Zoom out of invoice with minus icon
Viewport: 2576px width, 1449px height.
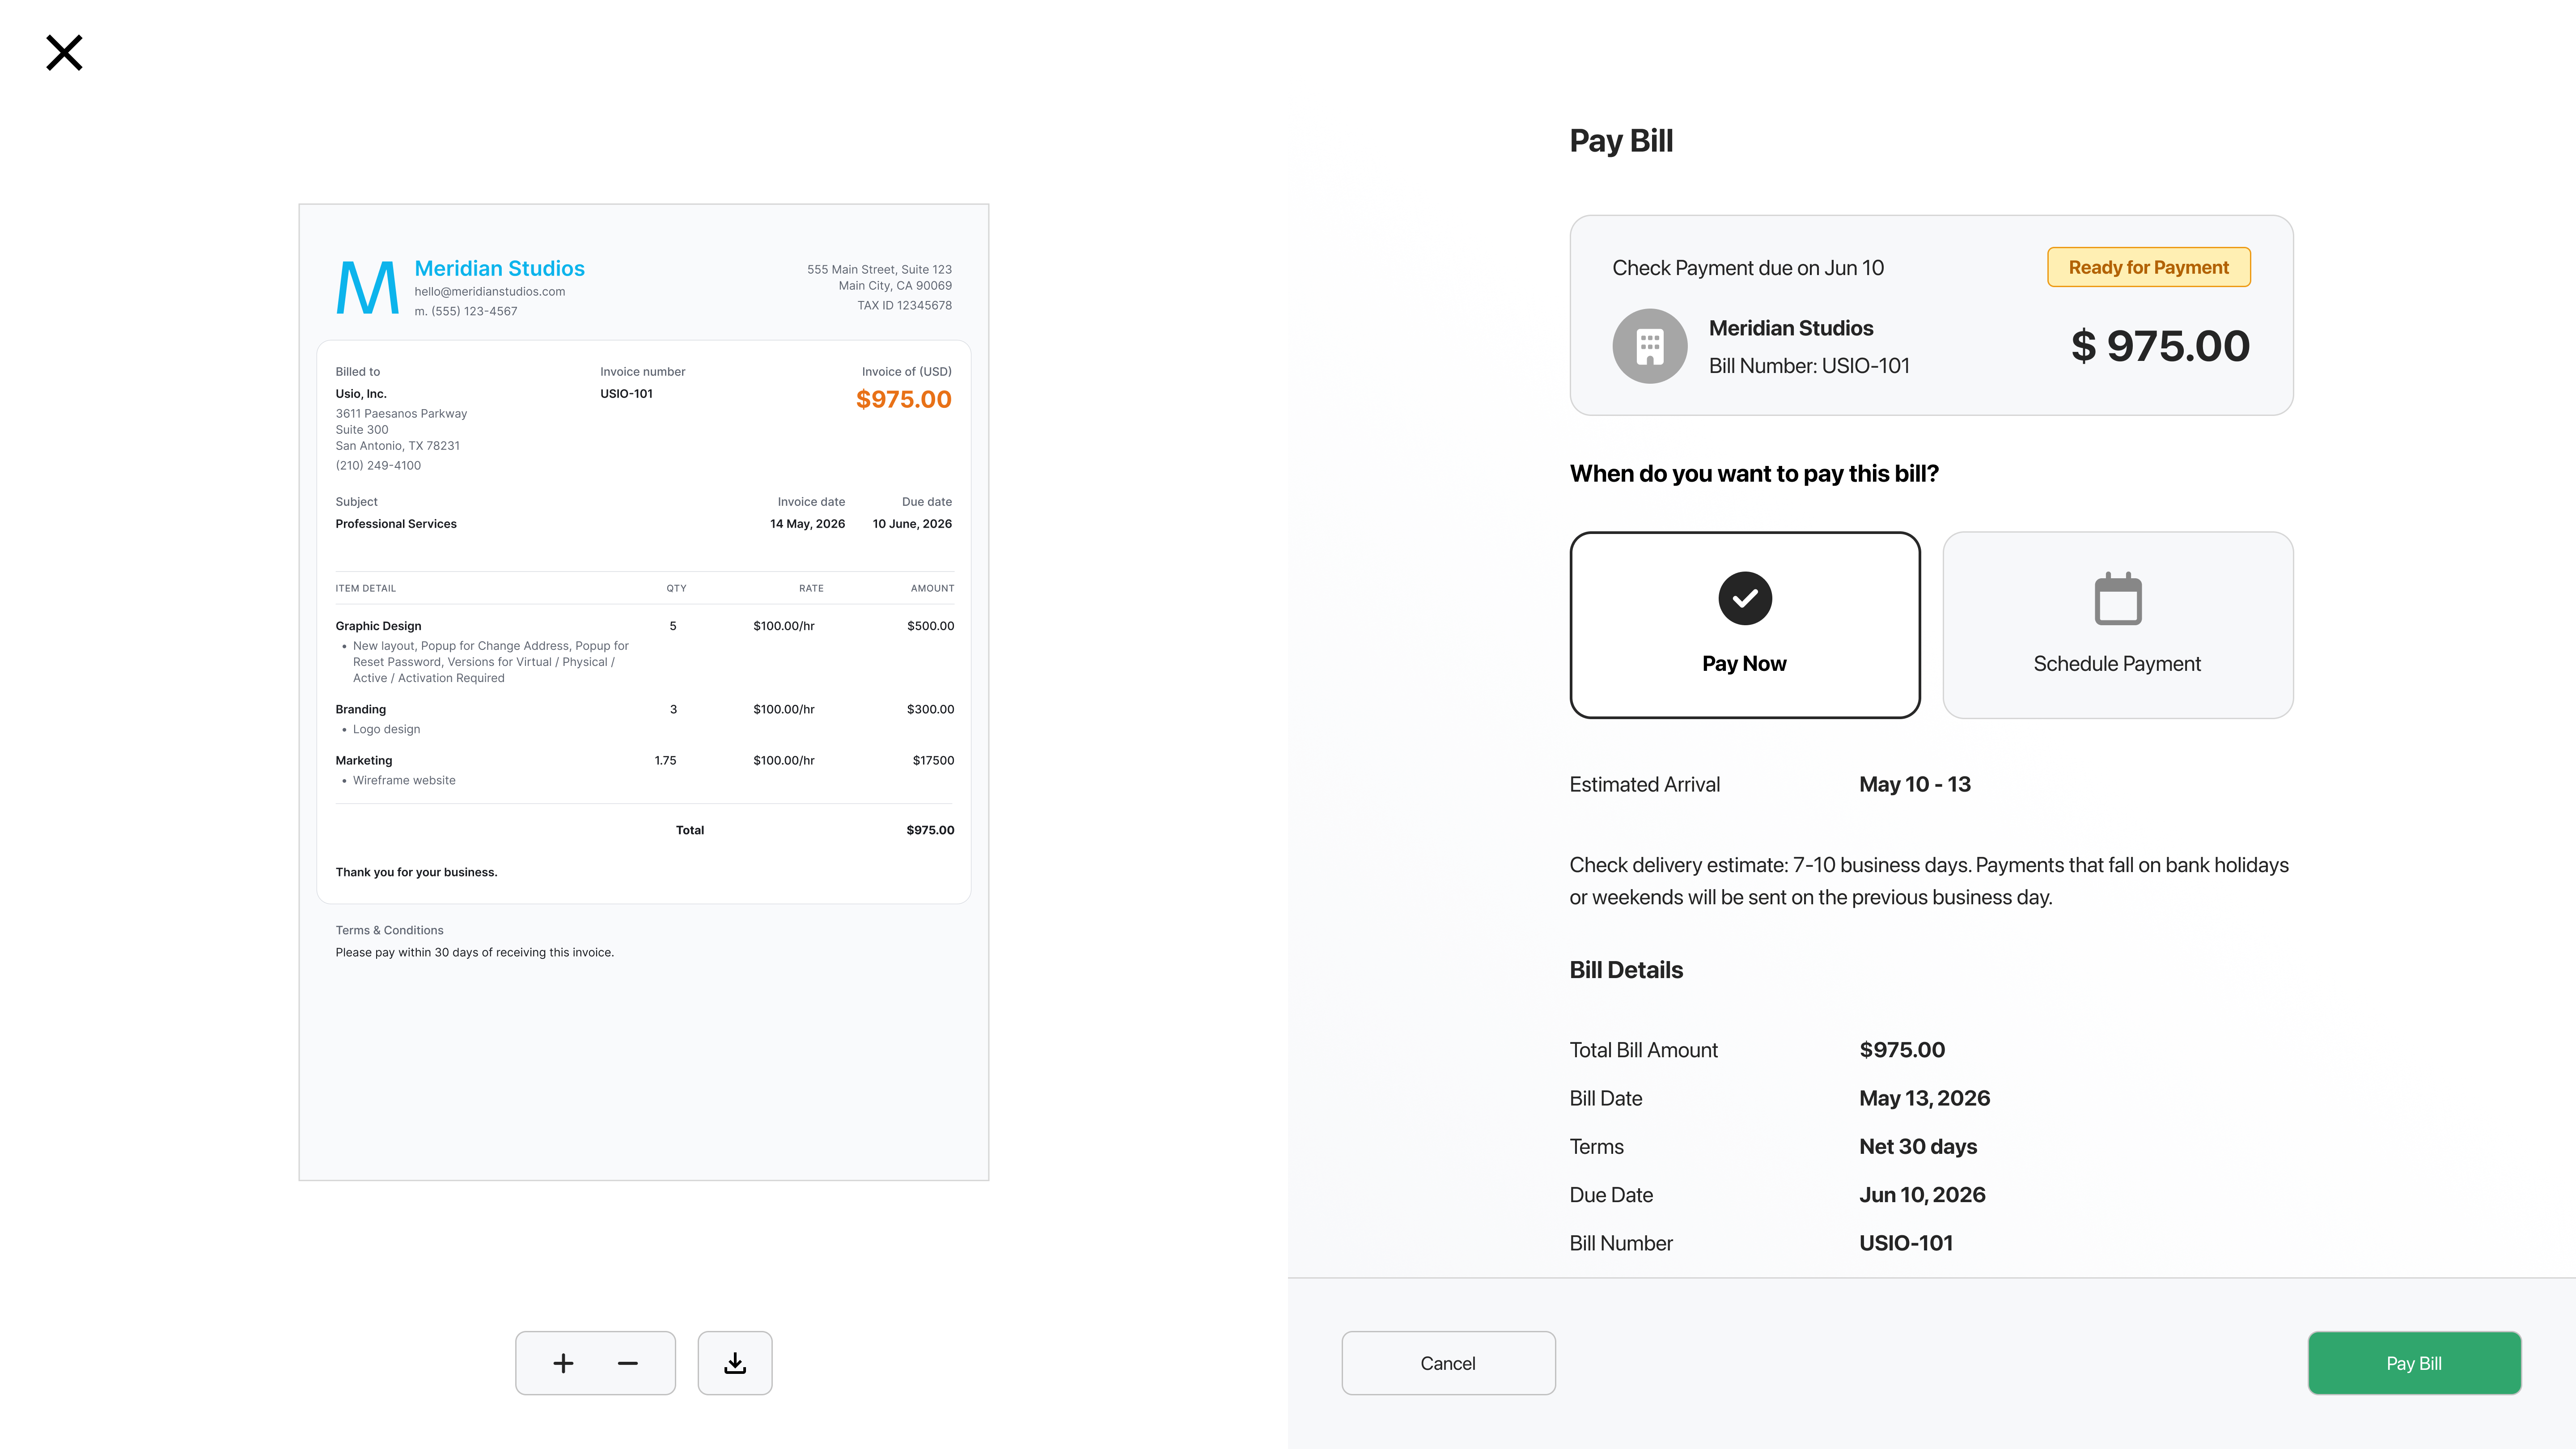(628, 1363)
